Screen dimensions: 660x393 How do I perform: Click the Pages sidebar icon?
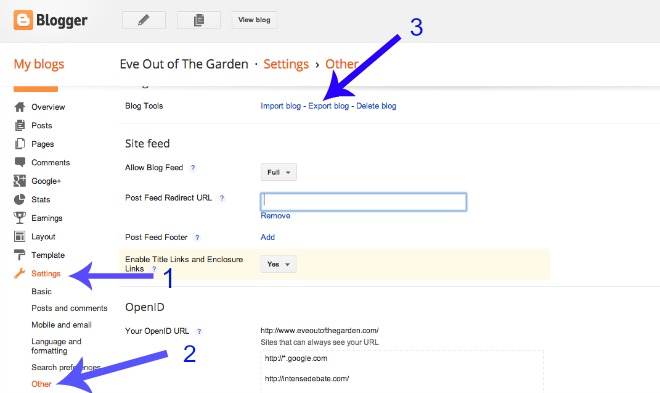[x=19, y=144]
